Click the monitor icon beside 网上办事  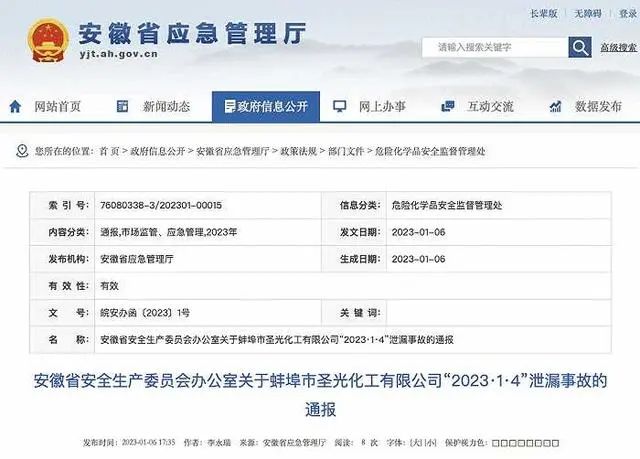[339, 106]
